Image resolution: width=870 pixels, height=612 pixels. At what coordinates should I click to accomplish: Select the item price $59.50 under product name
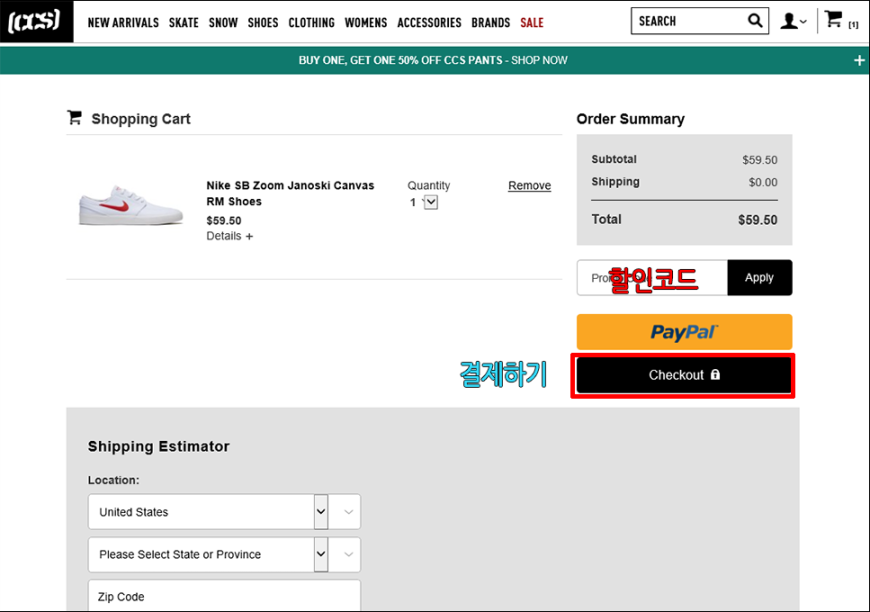tap(224, 221)
